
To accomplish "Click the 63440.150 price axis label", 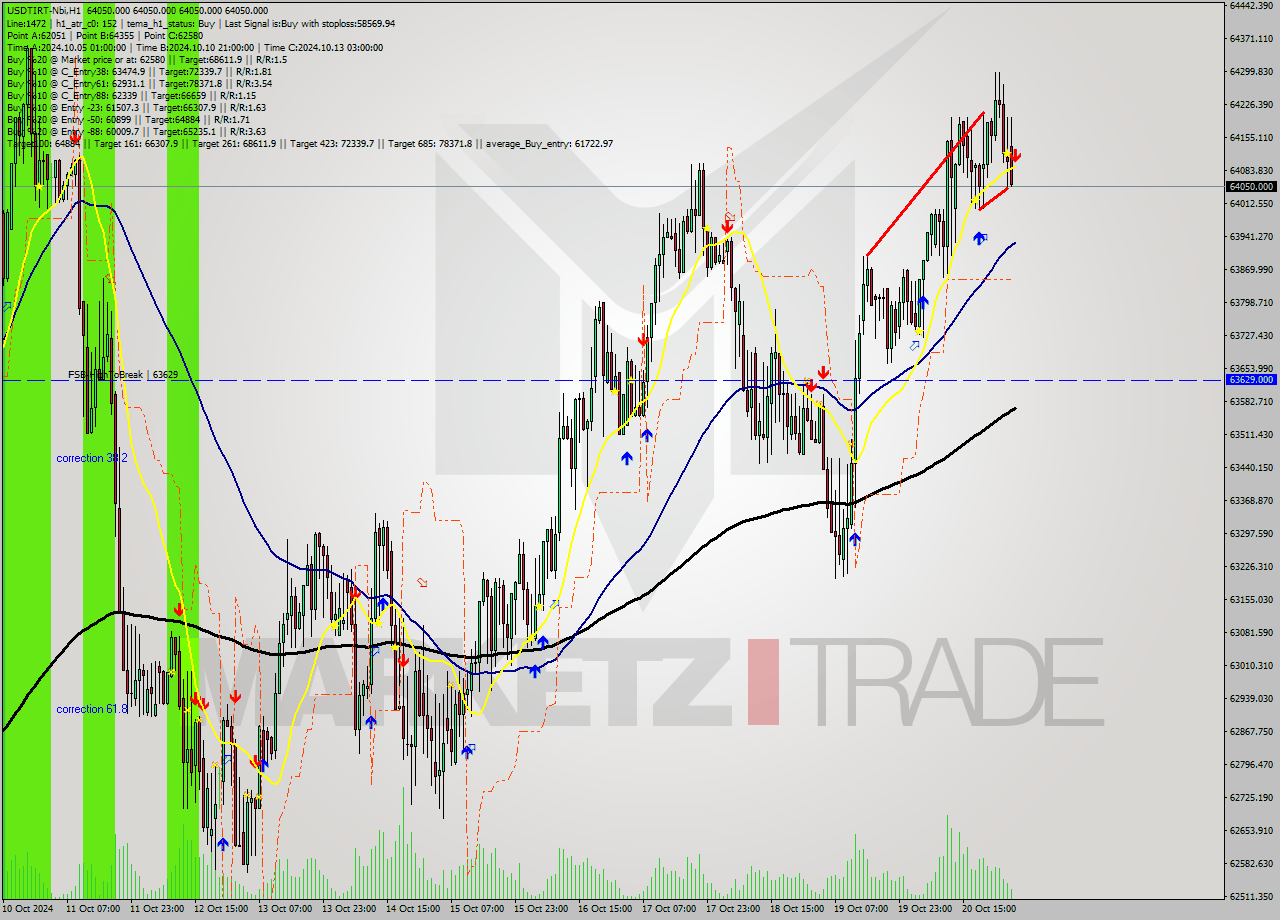I will (1251, 467).
